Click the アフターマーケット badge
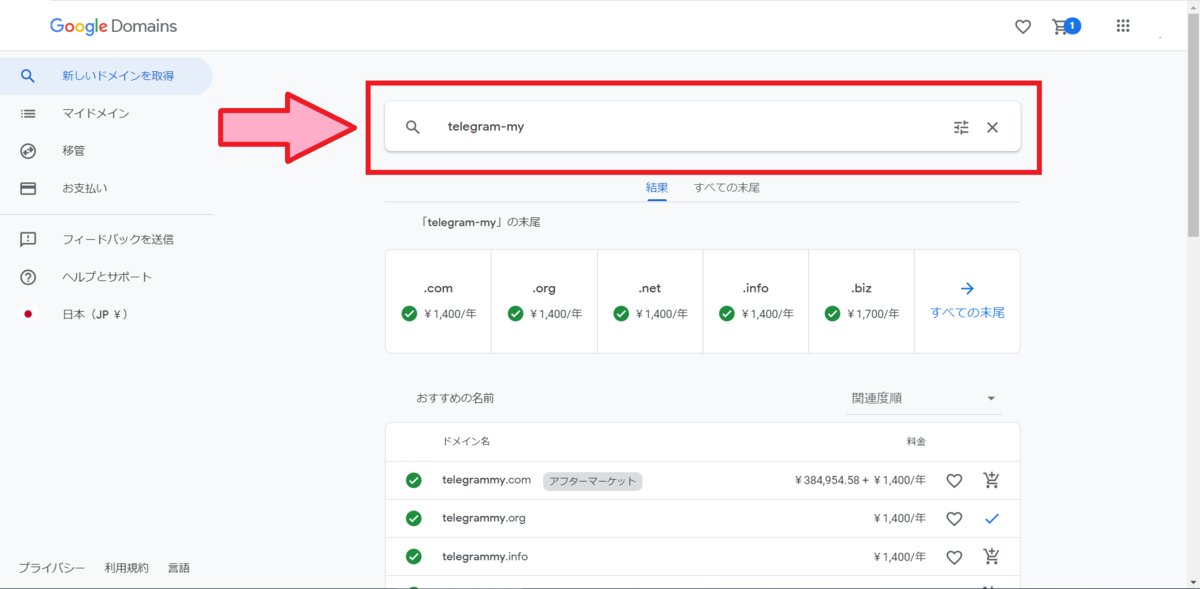The width and height of the screenshot is (1200, 589). [x=593, y=481]
